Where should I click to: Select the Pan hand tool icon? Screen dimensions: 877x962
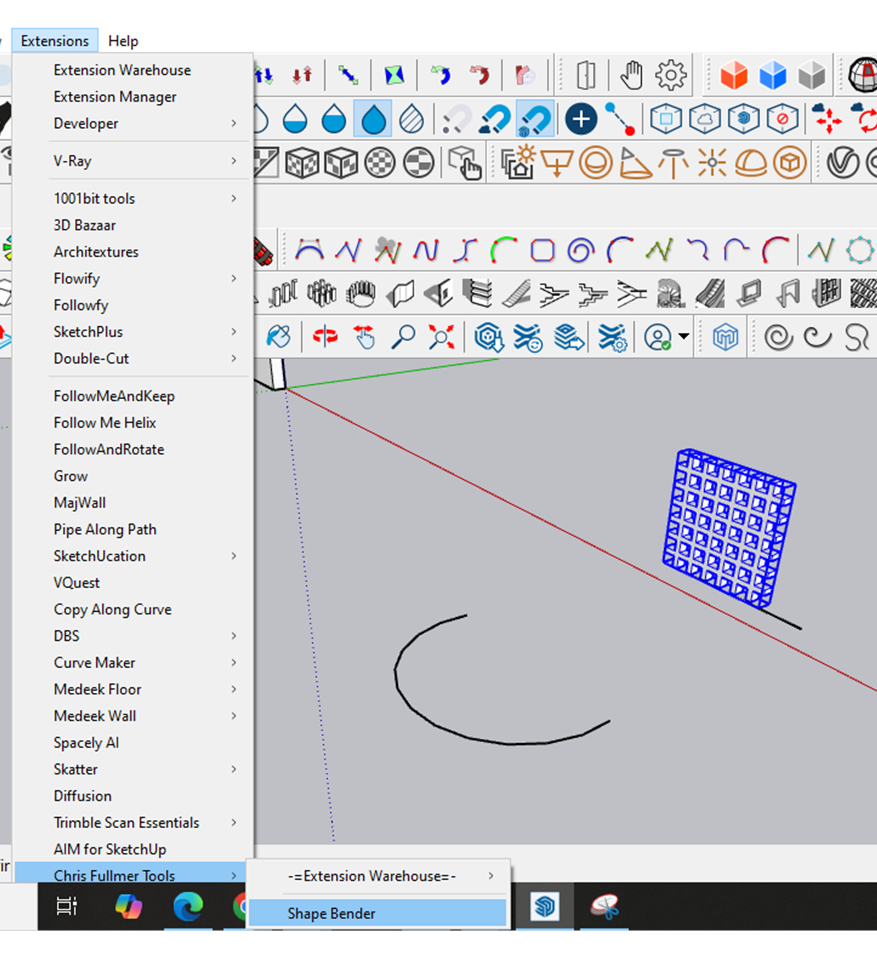pos(631,75)
